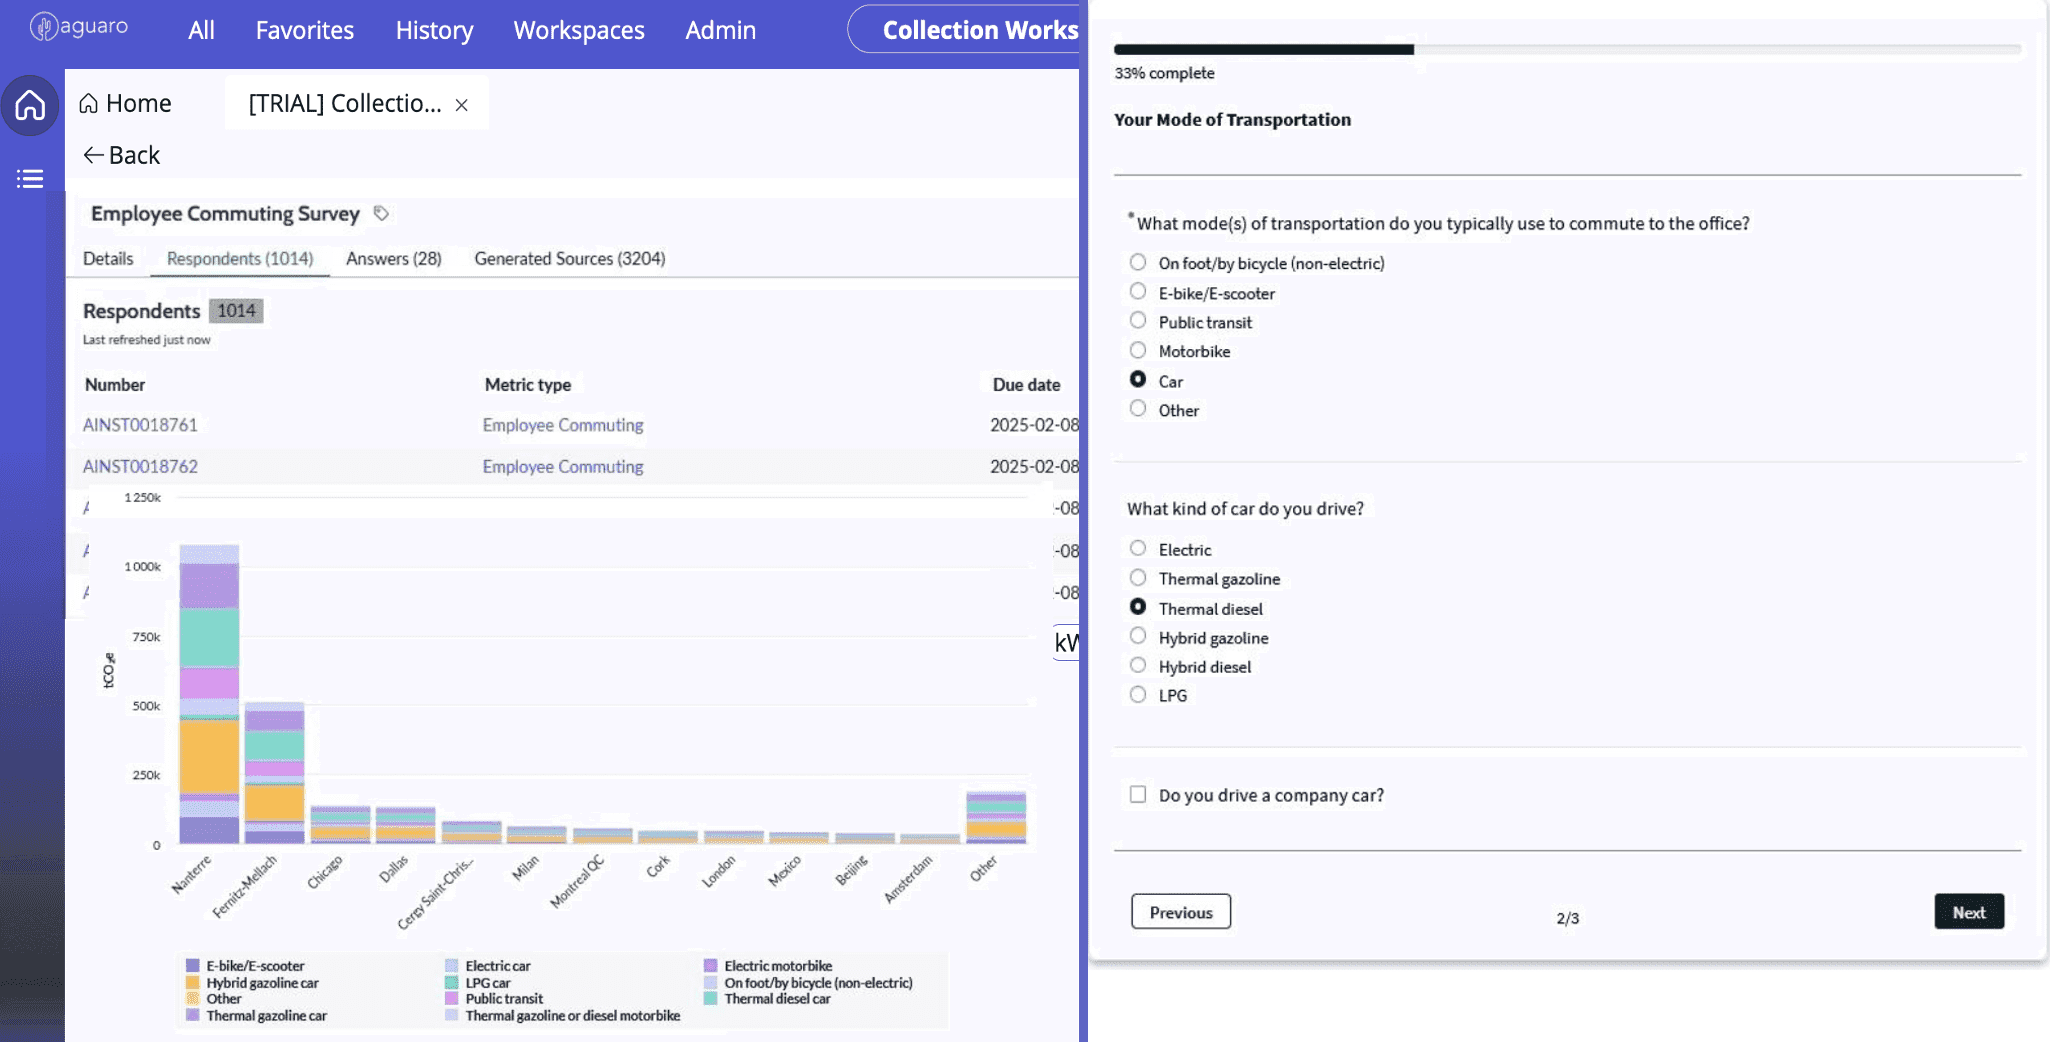Screen dimensions: 2050x1042
Task: Click the Next button on the survey
Action: pos(1968,911)
